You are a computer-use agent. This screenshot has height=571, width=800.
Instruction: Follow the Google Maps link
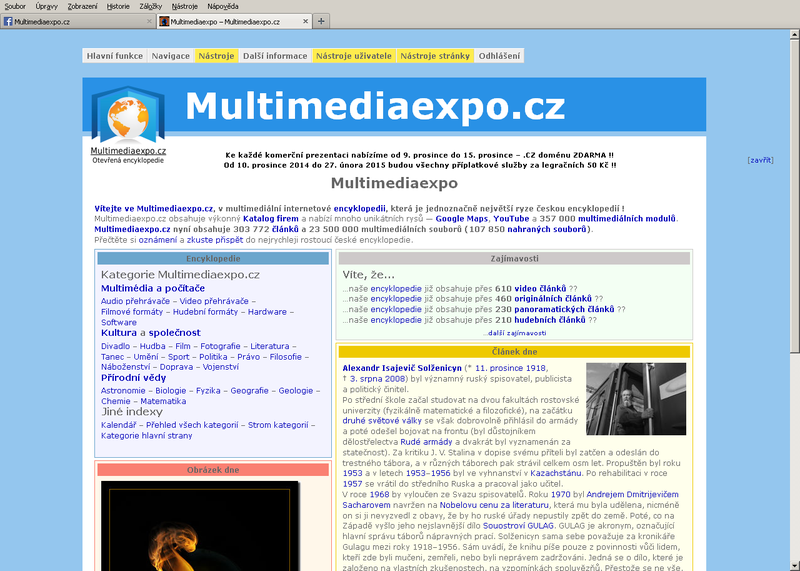click(x=461, y=219)
